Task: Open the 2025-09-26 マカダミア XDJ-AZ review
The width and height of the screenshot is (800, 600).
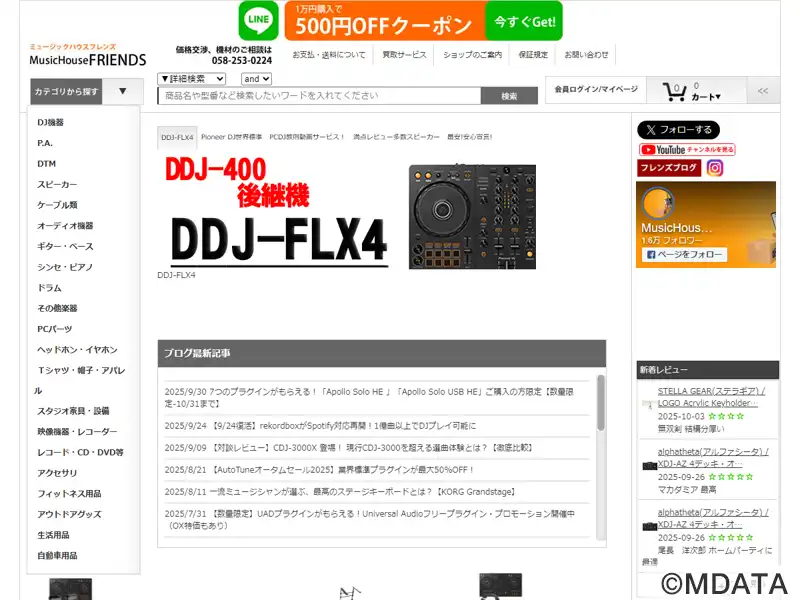Action: tap(713, 458)
